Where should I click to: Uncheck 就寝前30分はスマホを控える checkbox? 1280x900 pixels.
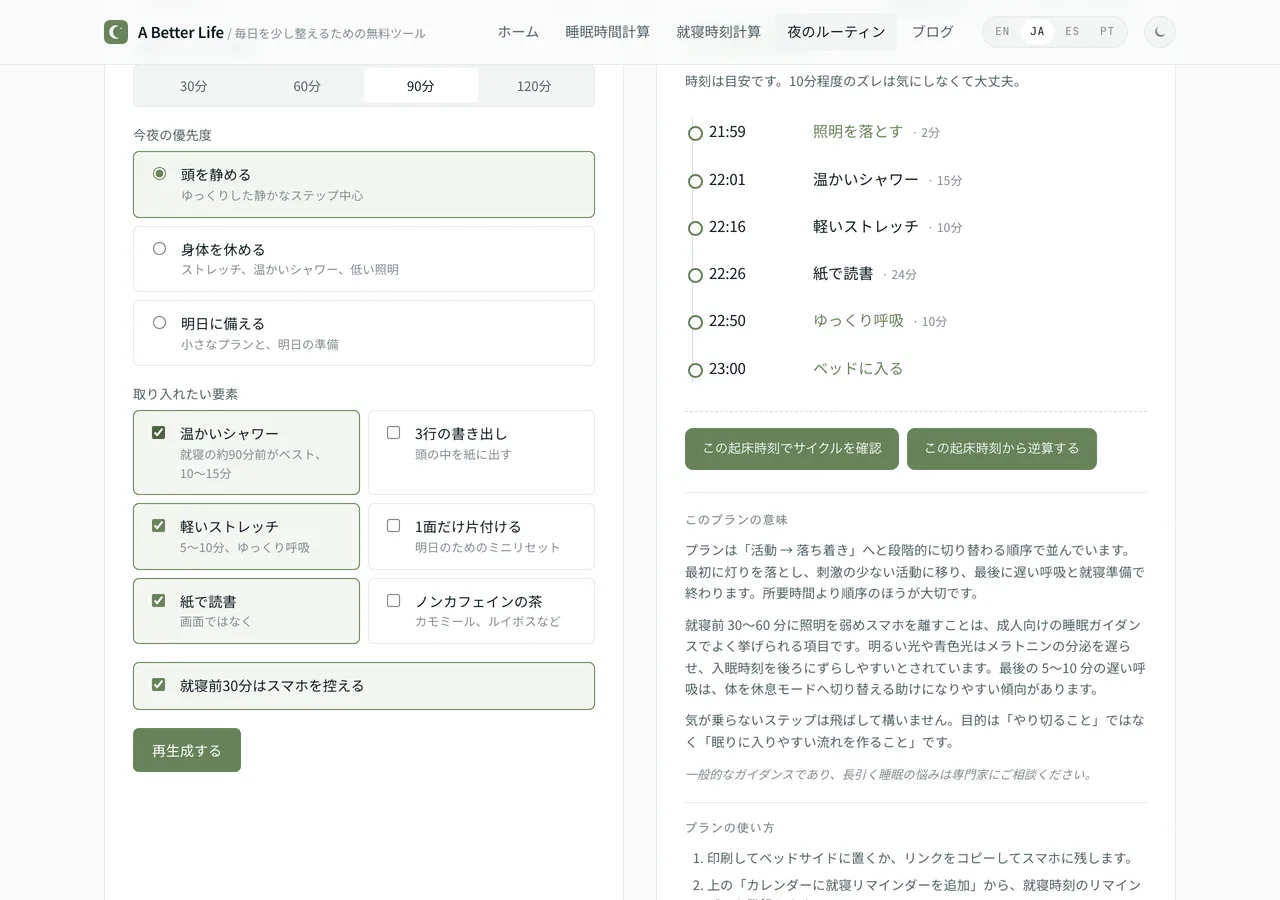pyautogui.click(x=158, y=685)
